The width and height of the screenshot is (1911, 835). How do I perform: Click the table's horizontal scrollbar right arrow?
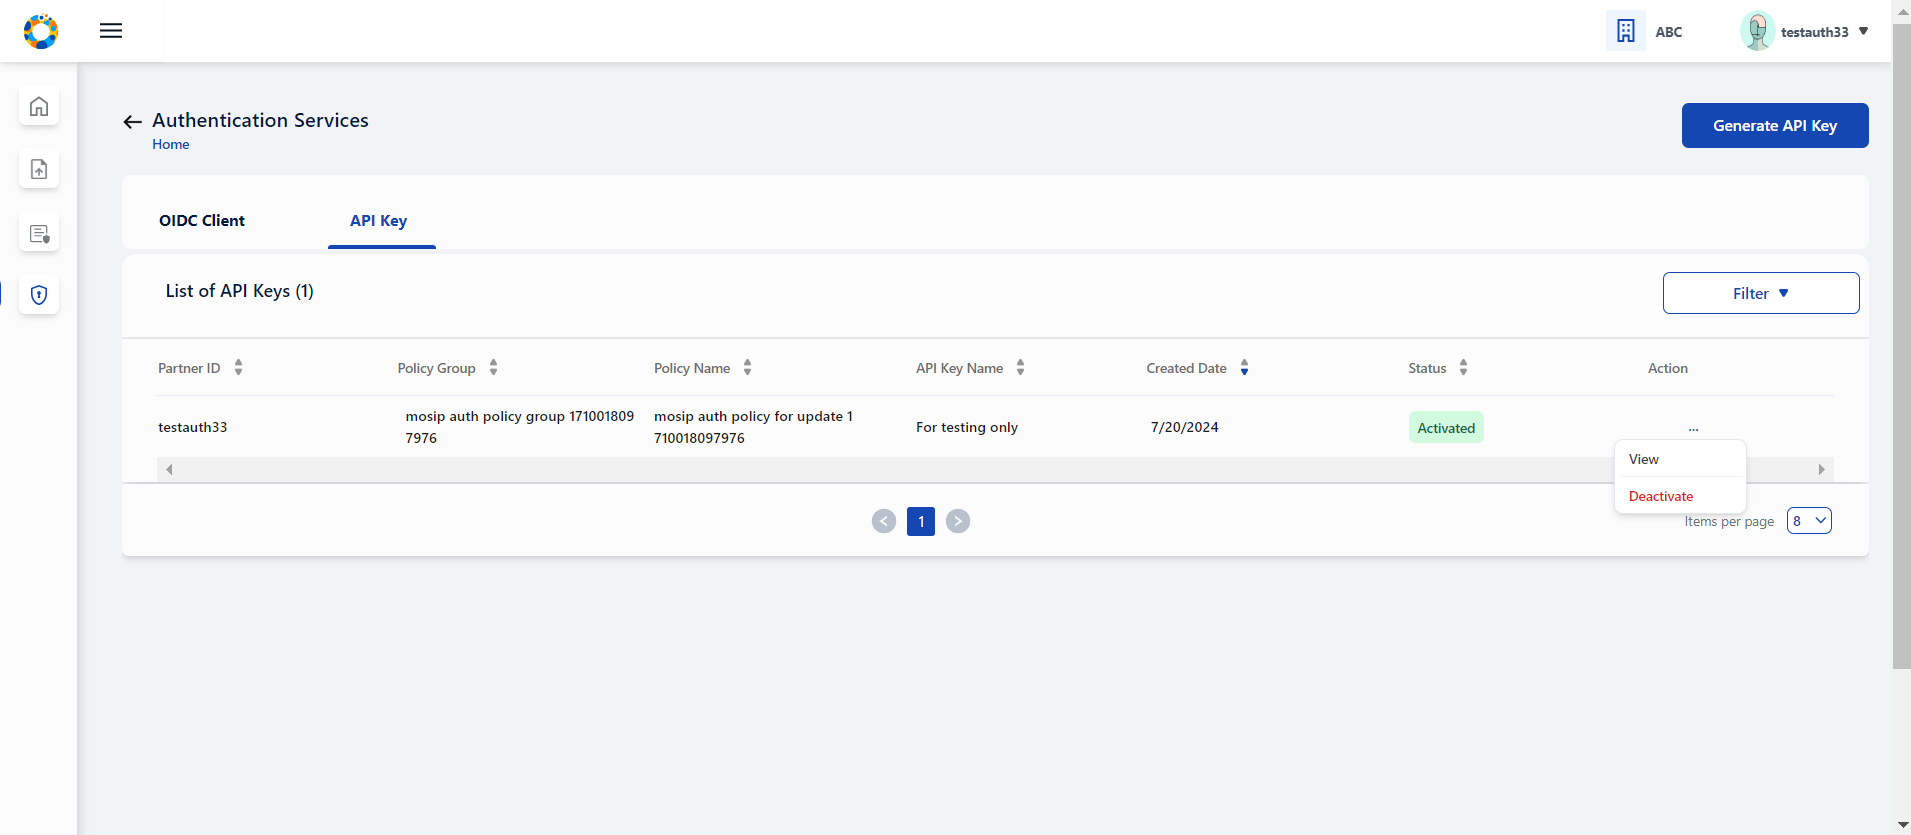1821,469
